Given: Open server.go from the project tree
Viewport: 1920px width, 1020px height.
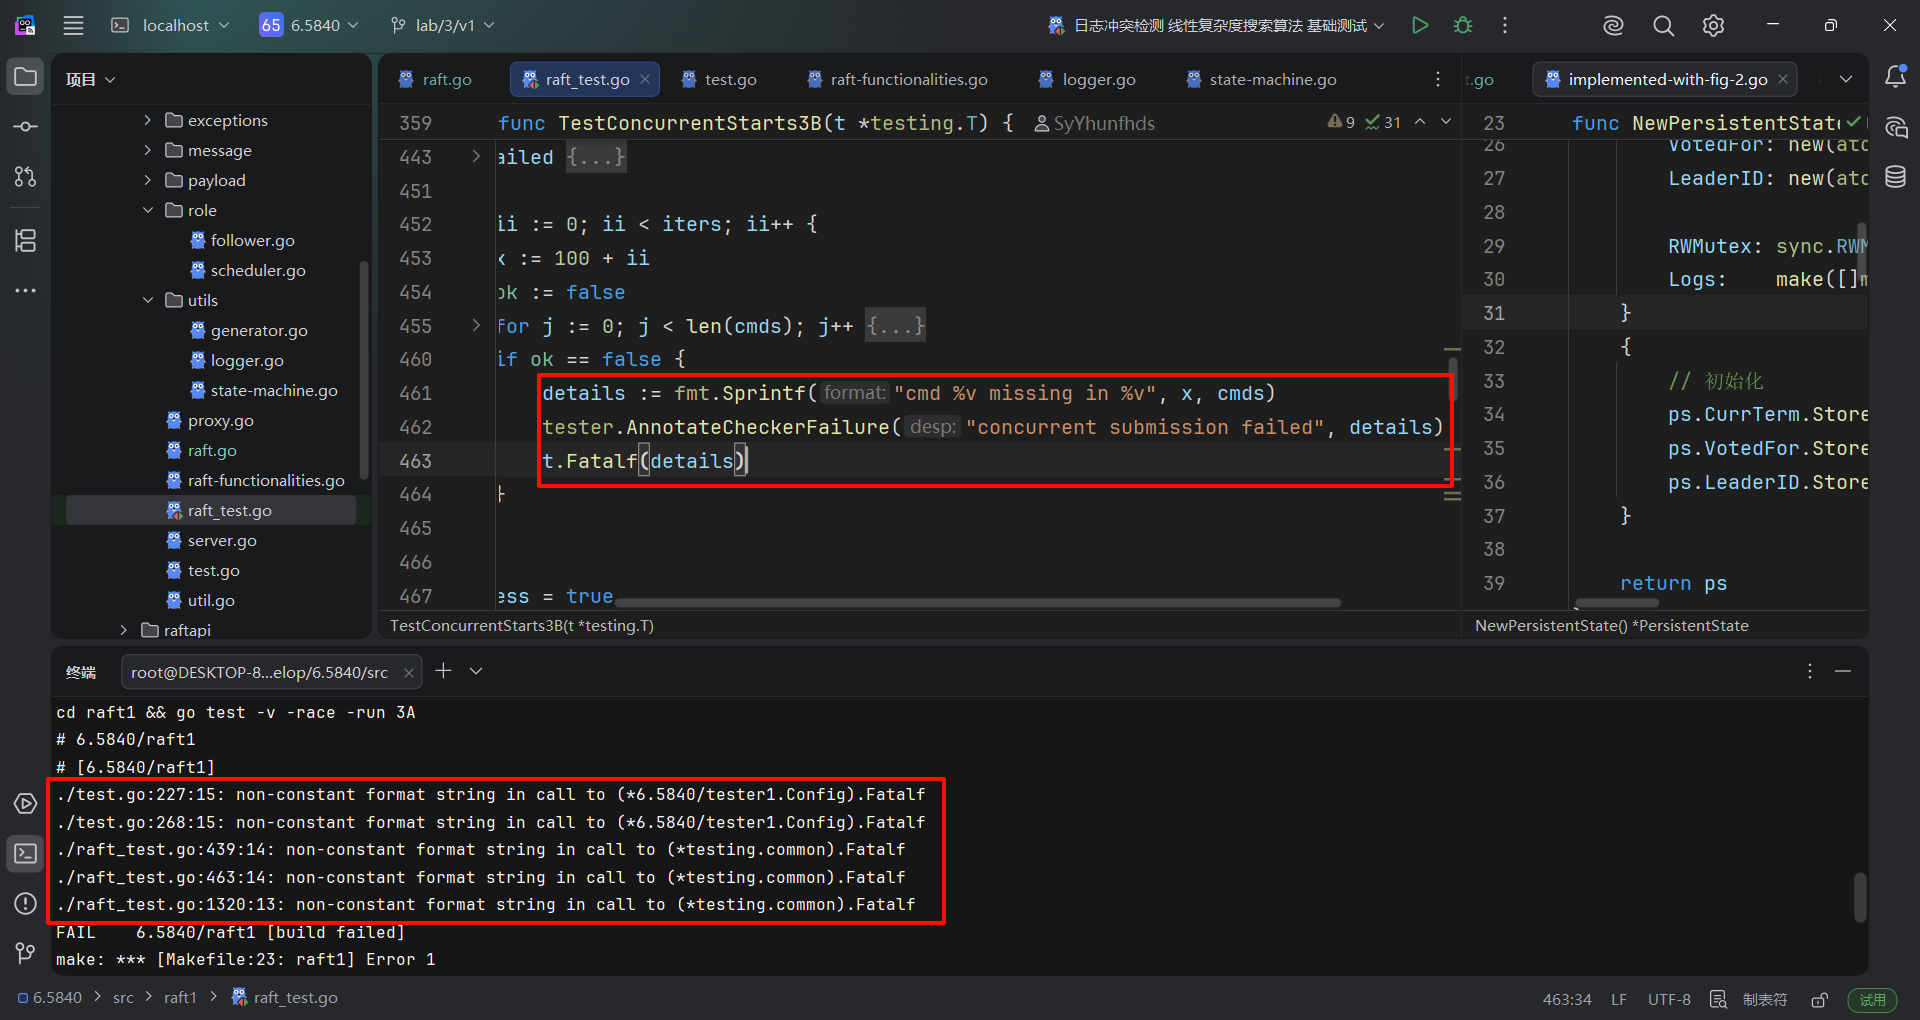Looking at the screenshot, I should (x=222, y=540).
